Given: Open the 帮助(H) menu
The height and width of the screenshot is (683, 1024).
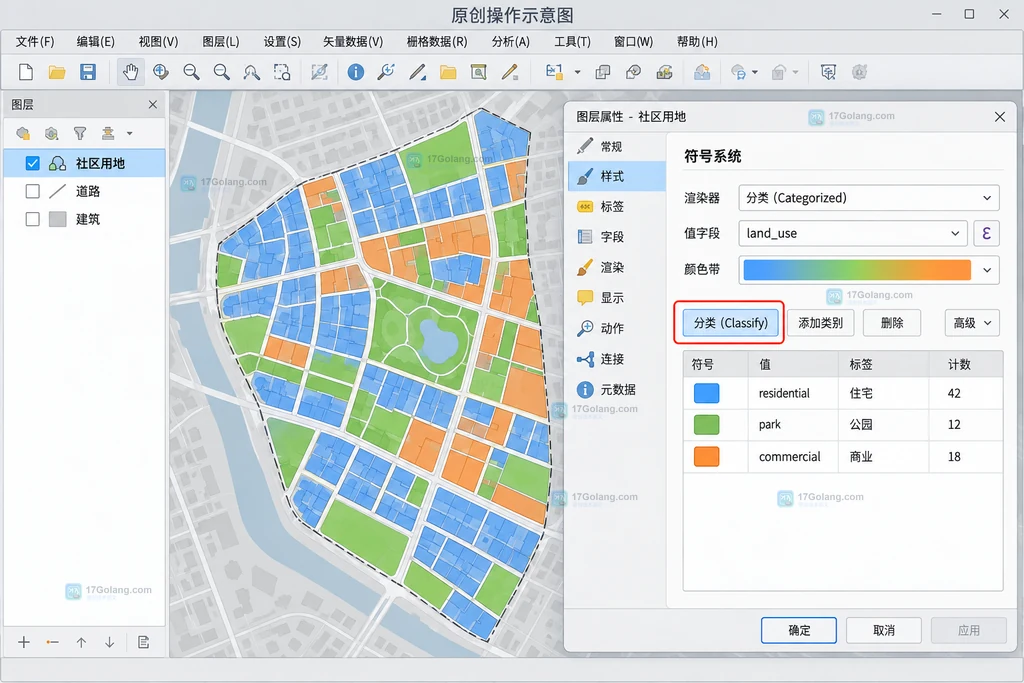Looking at the screenshot, I should click(697, 42).
